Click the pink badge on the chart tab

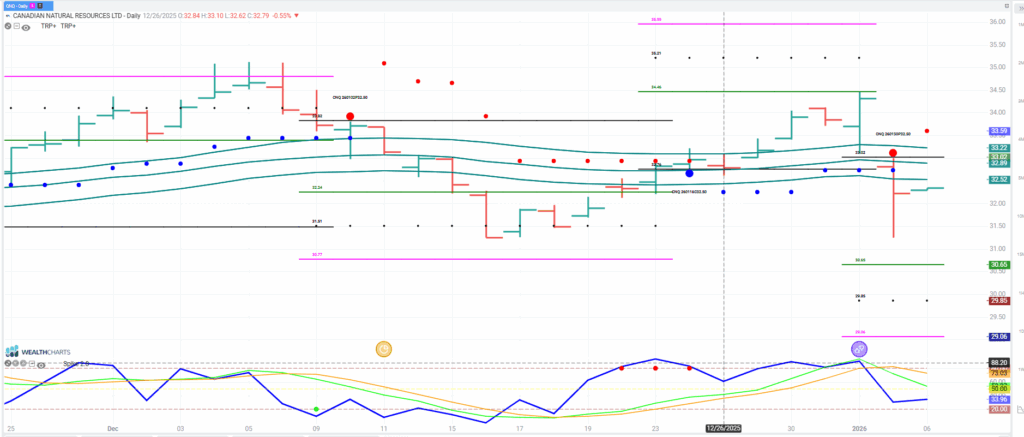click(33, 6)
